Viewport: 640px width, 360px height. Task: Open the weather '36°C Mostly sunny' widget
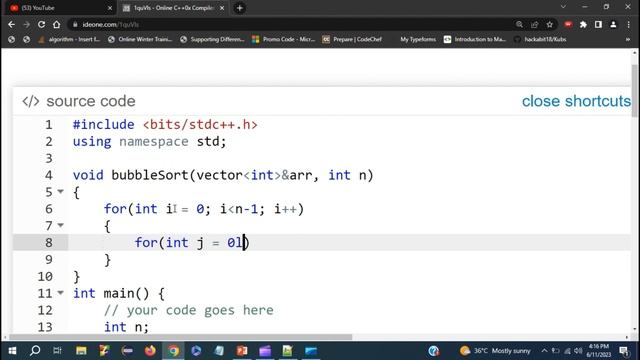[495, 351]
